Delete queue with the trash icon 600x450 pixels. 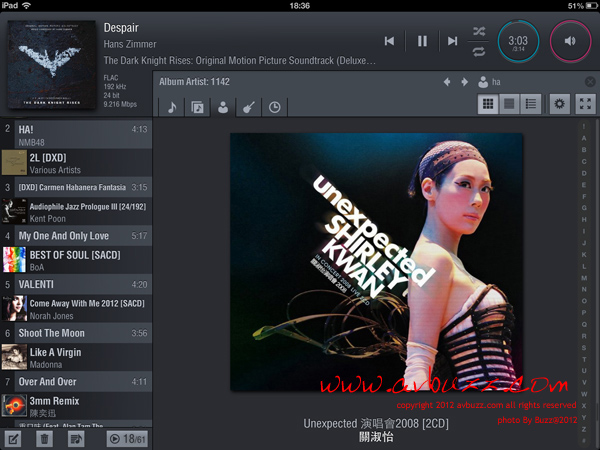(45, 438)
